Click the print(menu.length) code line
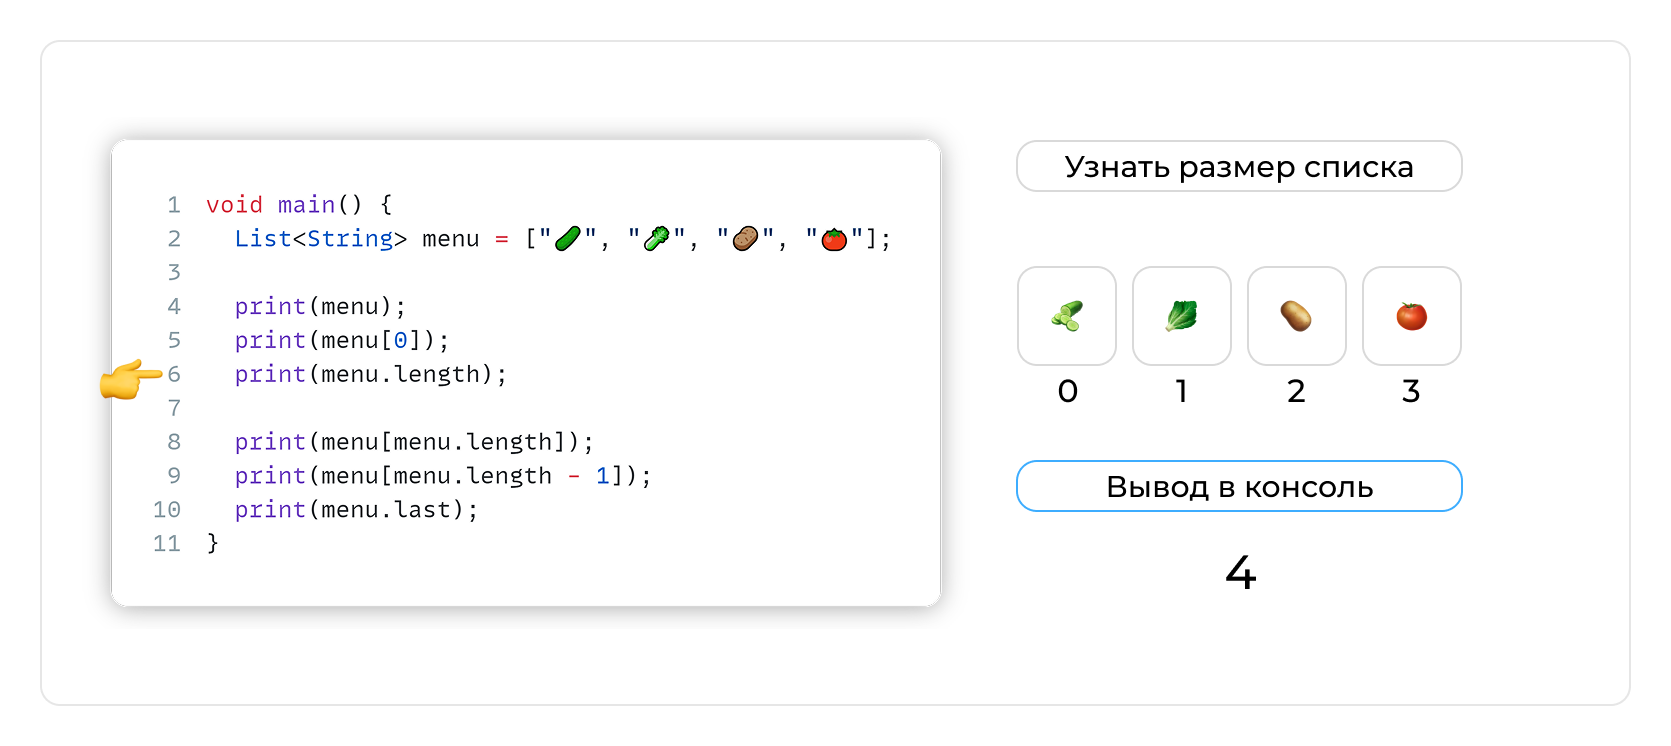1671x746 pixels. pos(371,374)
